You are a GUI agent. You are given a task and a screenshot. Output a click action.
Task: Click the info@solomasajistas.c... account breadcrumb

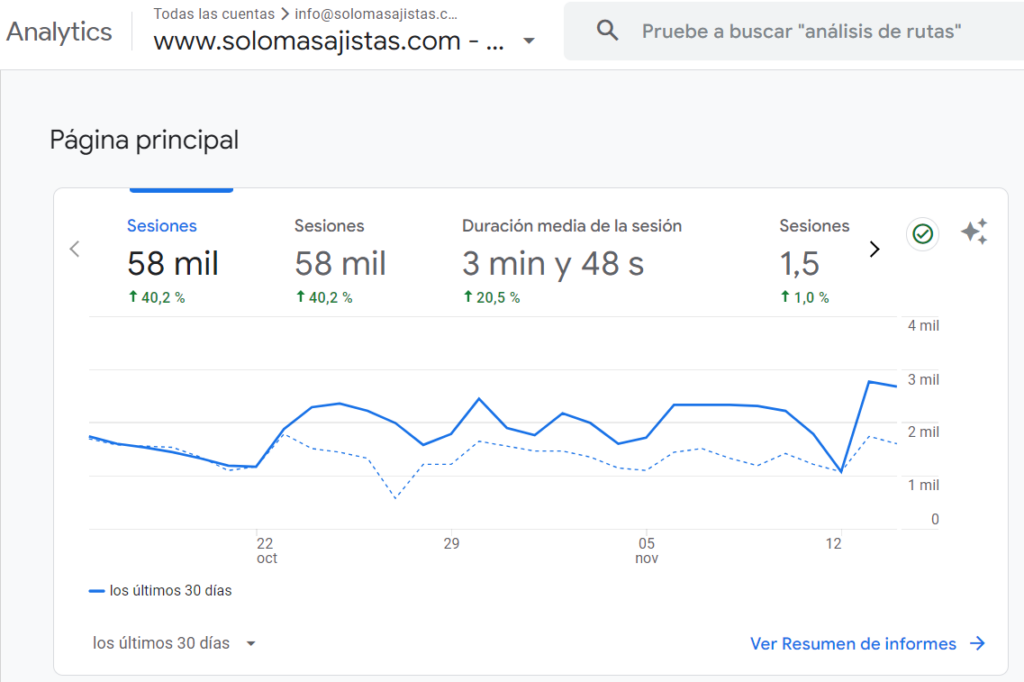376,14
